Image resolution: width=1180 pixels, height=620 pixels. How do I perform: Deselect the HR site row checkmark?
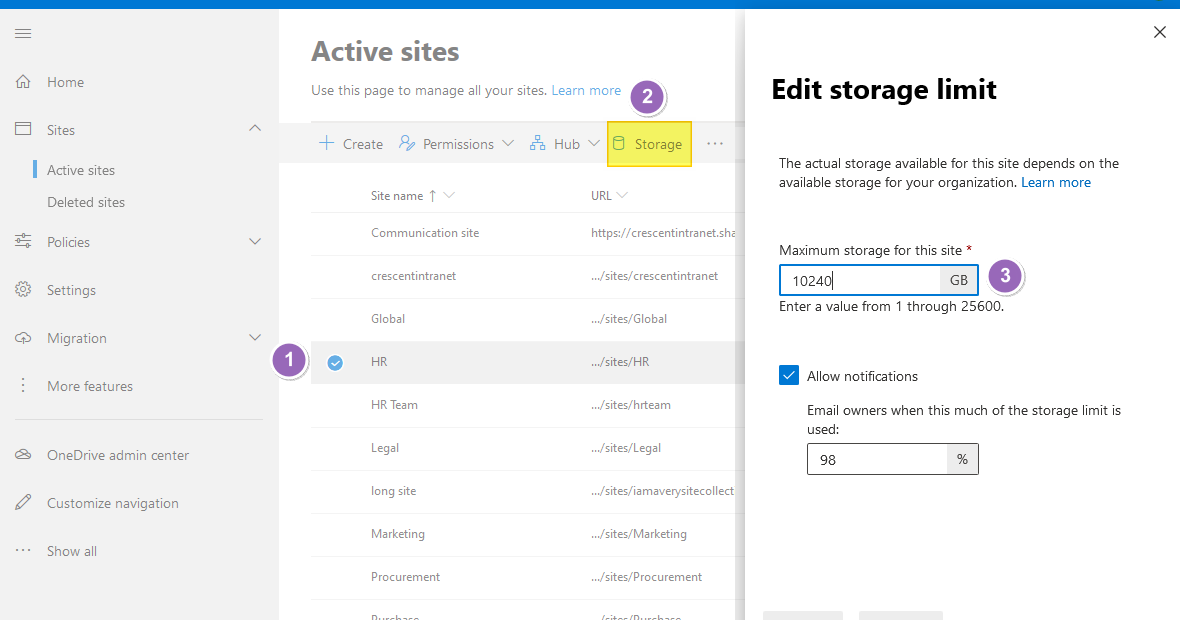pyautogui.click(x=336, y=362)
